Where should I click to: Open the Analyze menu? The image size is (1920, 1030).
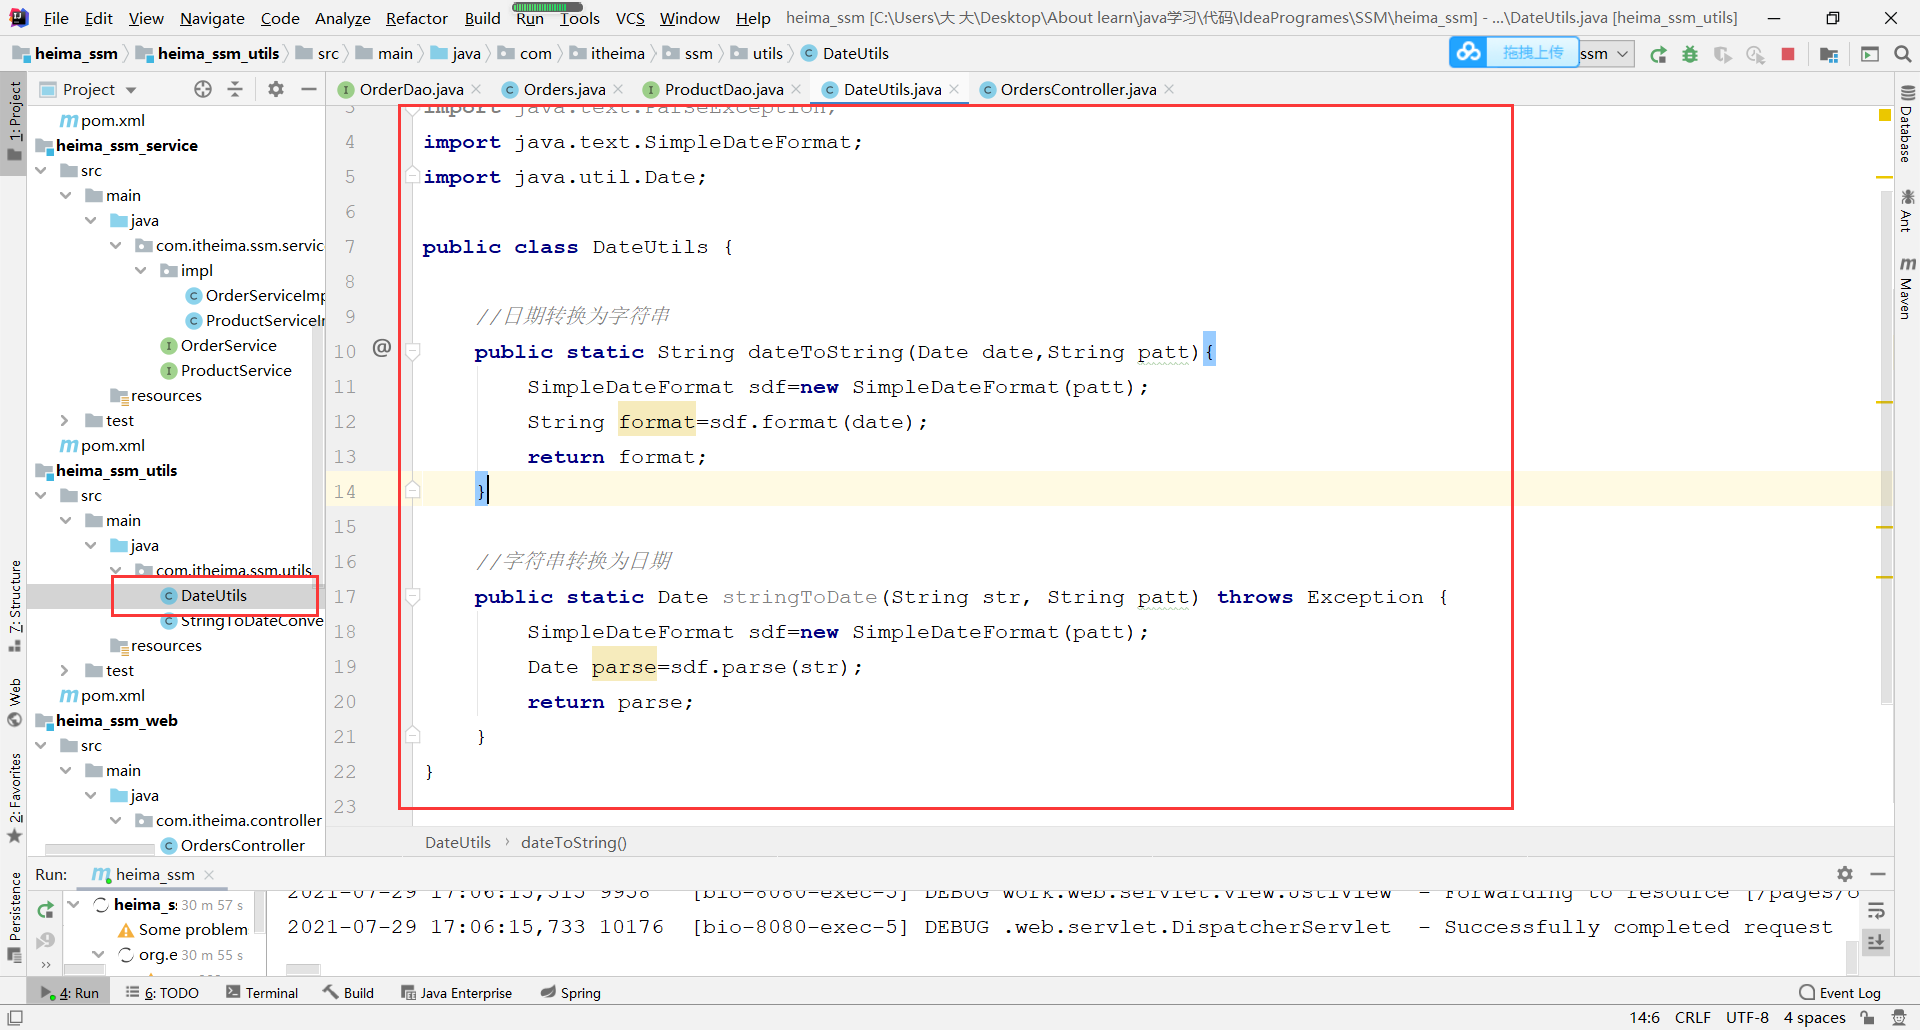click(x=343, y=18)
